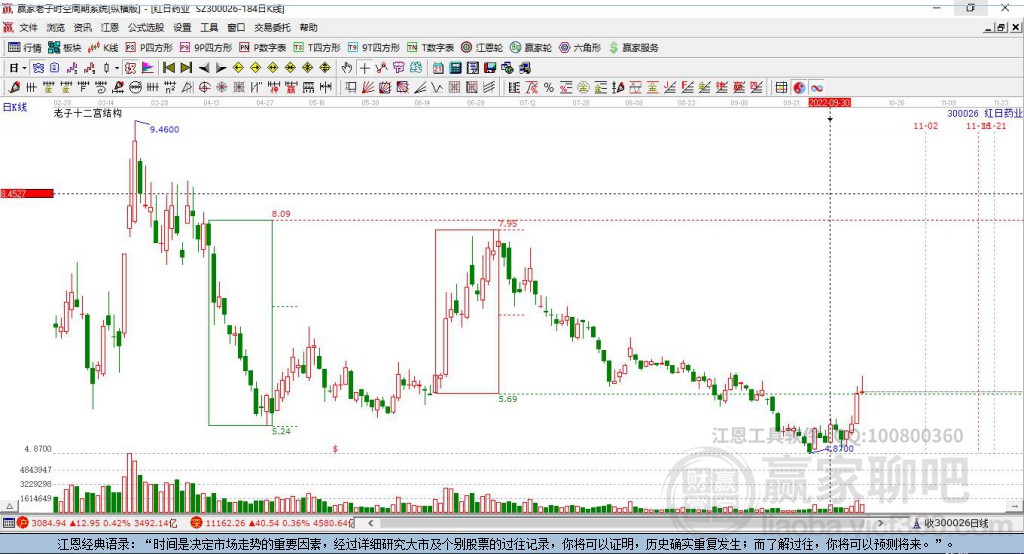Click the 300026 红日药业 stock name

coord(984,113)
